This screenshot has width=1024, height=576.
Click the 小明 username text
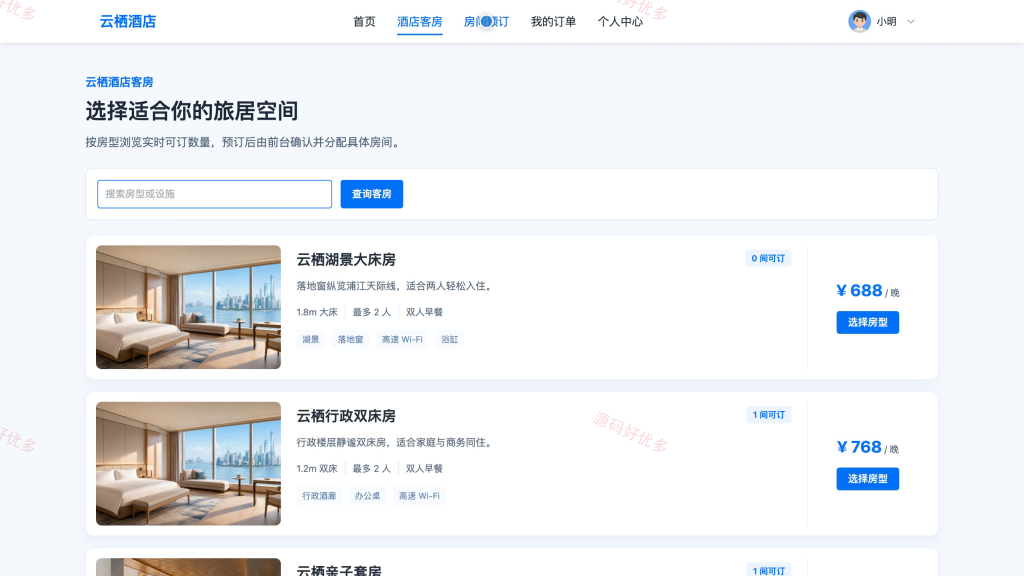(x=886, y=22)
